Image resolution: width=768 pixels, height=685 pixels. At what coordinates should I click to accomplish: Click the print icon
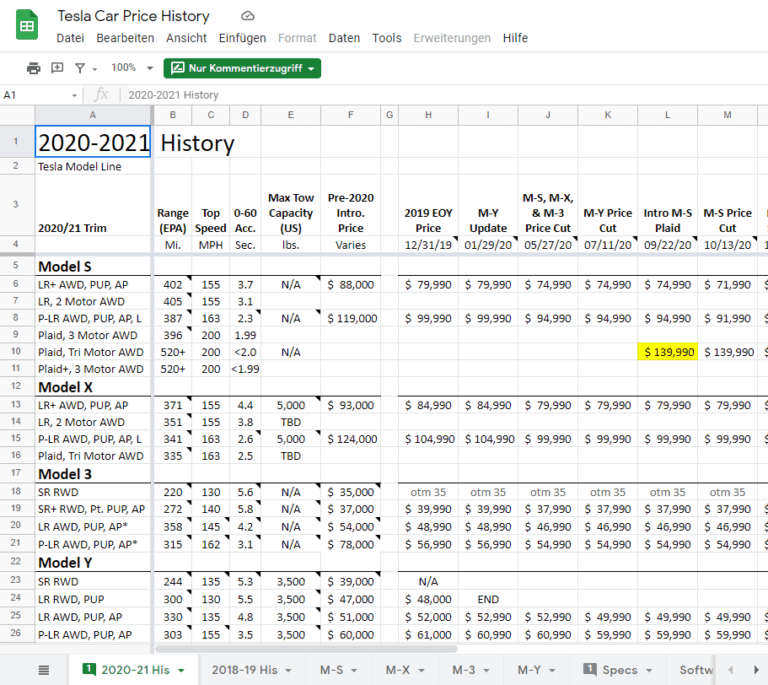tap(33, 68)
